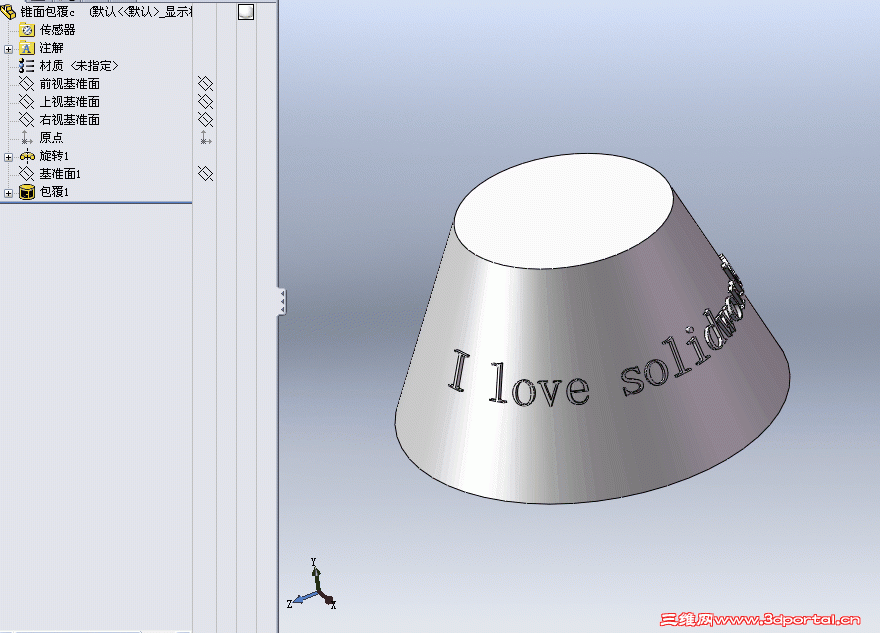Select the 包覆1 wrap feature icon
This screenshot has height=633, width=880.
coord(27,191)
